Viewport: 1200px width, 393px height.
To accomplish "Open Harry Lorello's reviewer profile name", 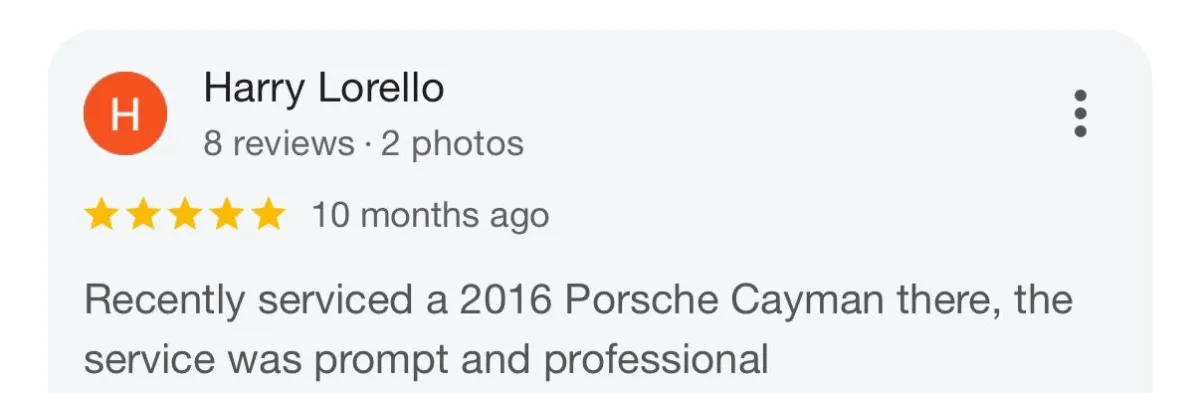I will [x=324, y=88].
